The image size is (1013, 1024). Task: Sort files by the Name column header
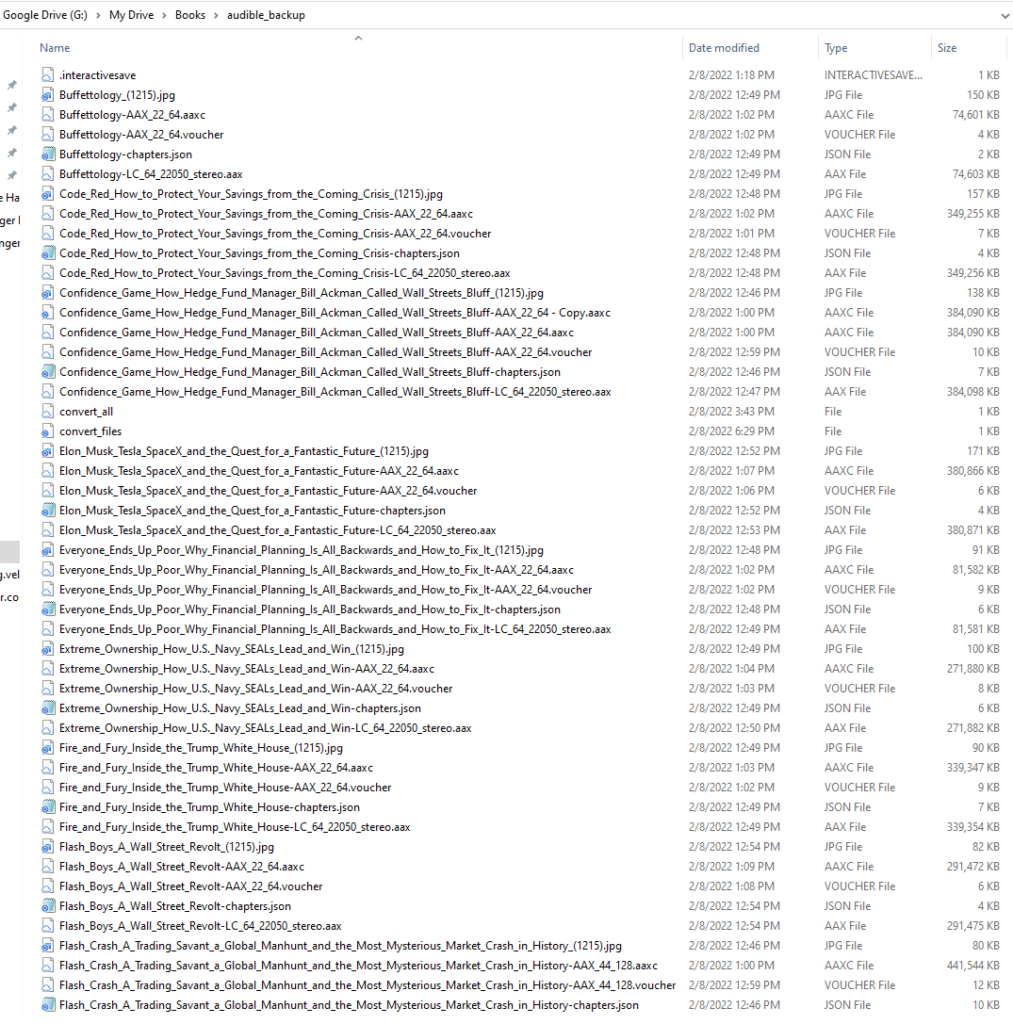(55, 48)
